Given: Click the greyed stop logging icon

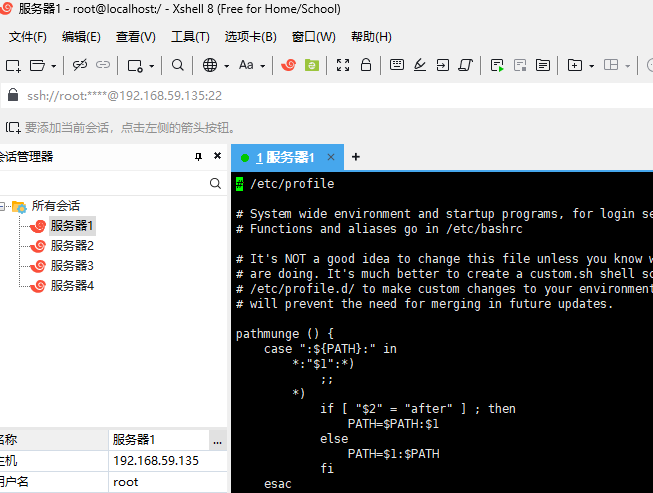Looking at the screenshot, I should coord(520,65).
